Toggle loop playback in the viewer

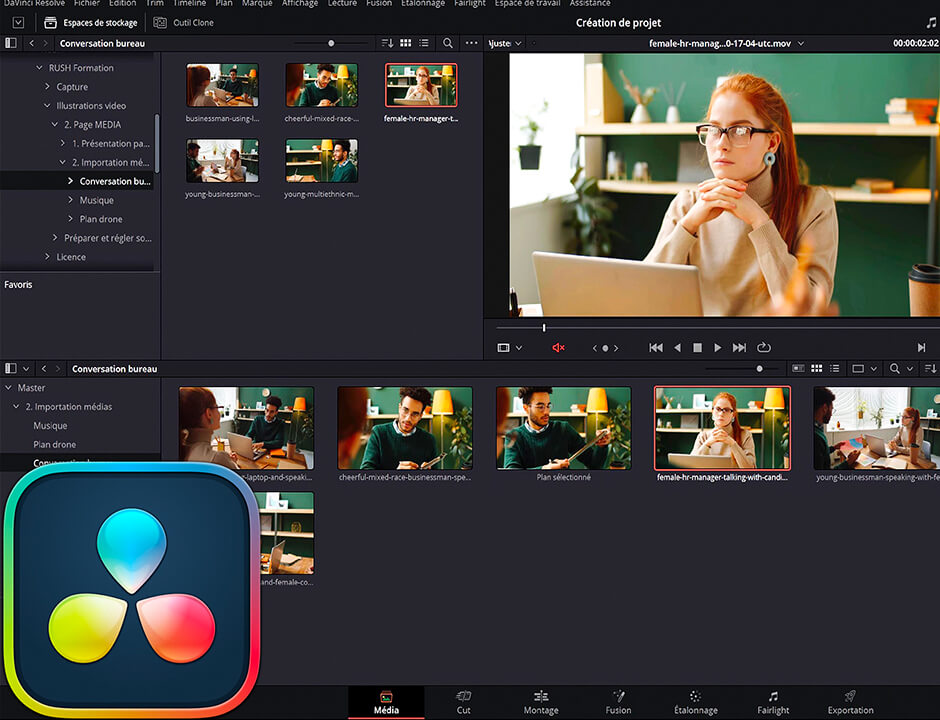pos(764,348)
